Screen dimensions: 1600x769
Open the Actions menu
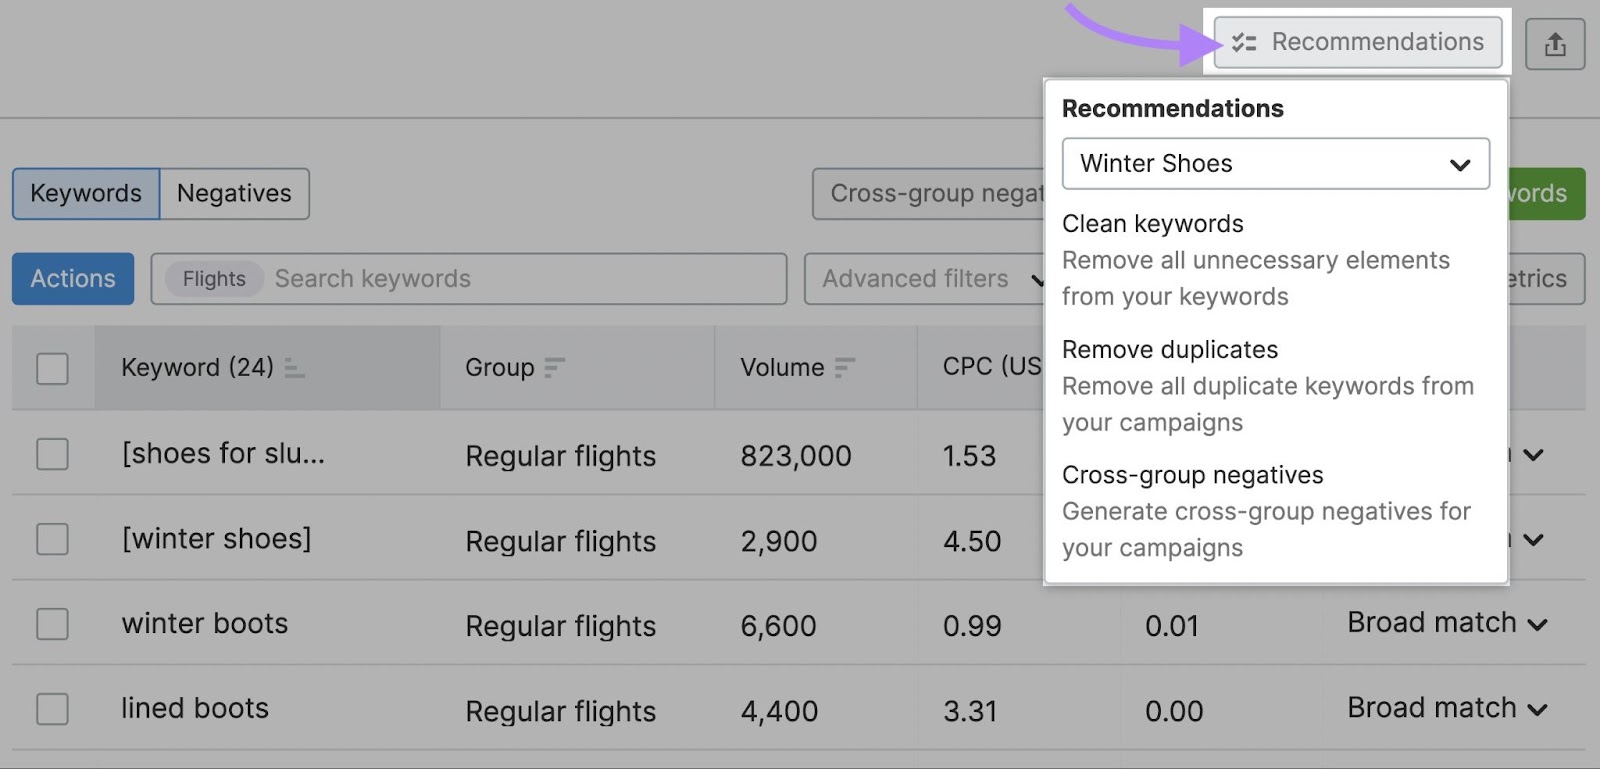click(x=72, y=279)
